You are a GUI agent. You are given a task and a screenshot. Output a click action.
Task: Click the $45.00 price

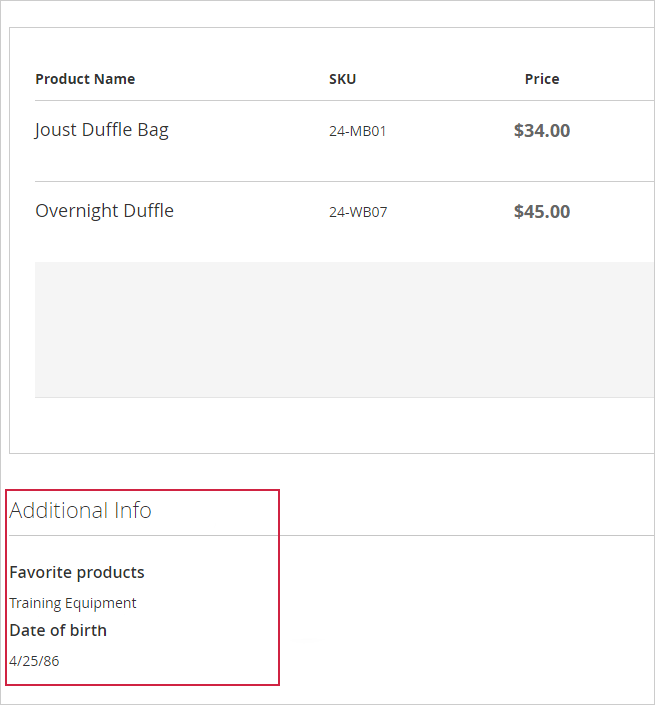(x=541, y=212)
